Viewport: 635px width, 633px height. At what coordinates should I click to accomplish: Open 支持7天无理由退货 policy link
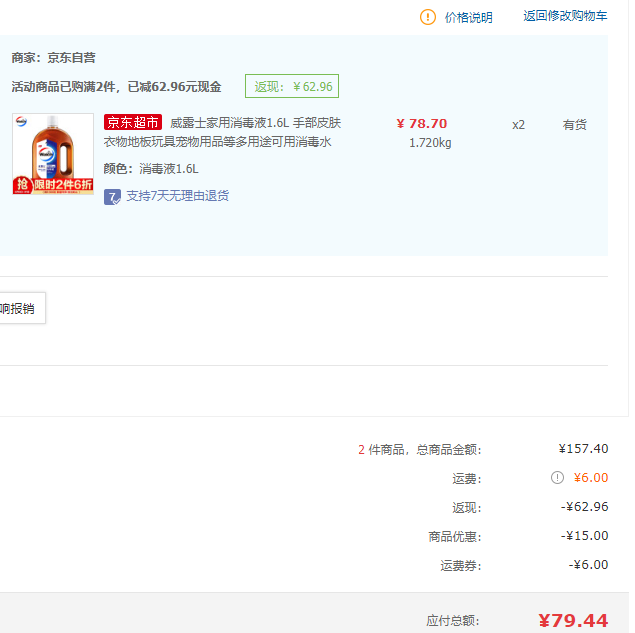tap(177, 196)
